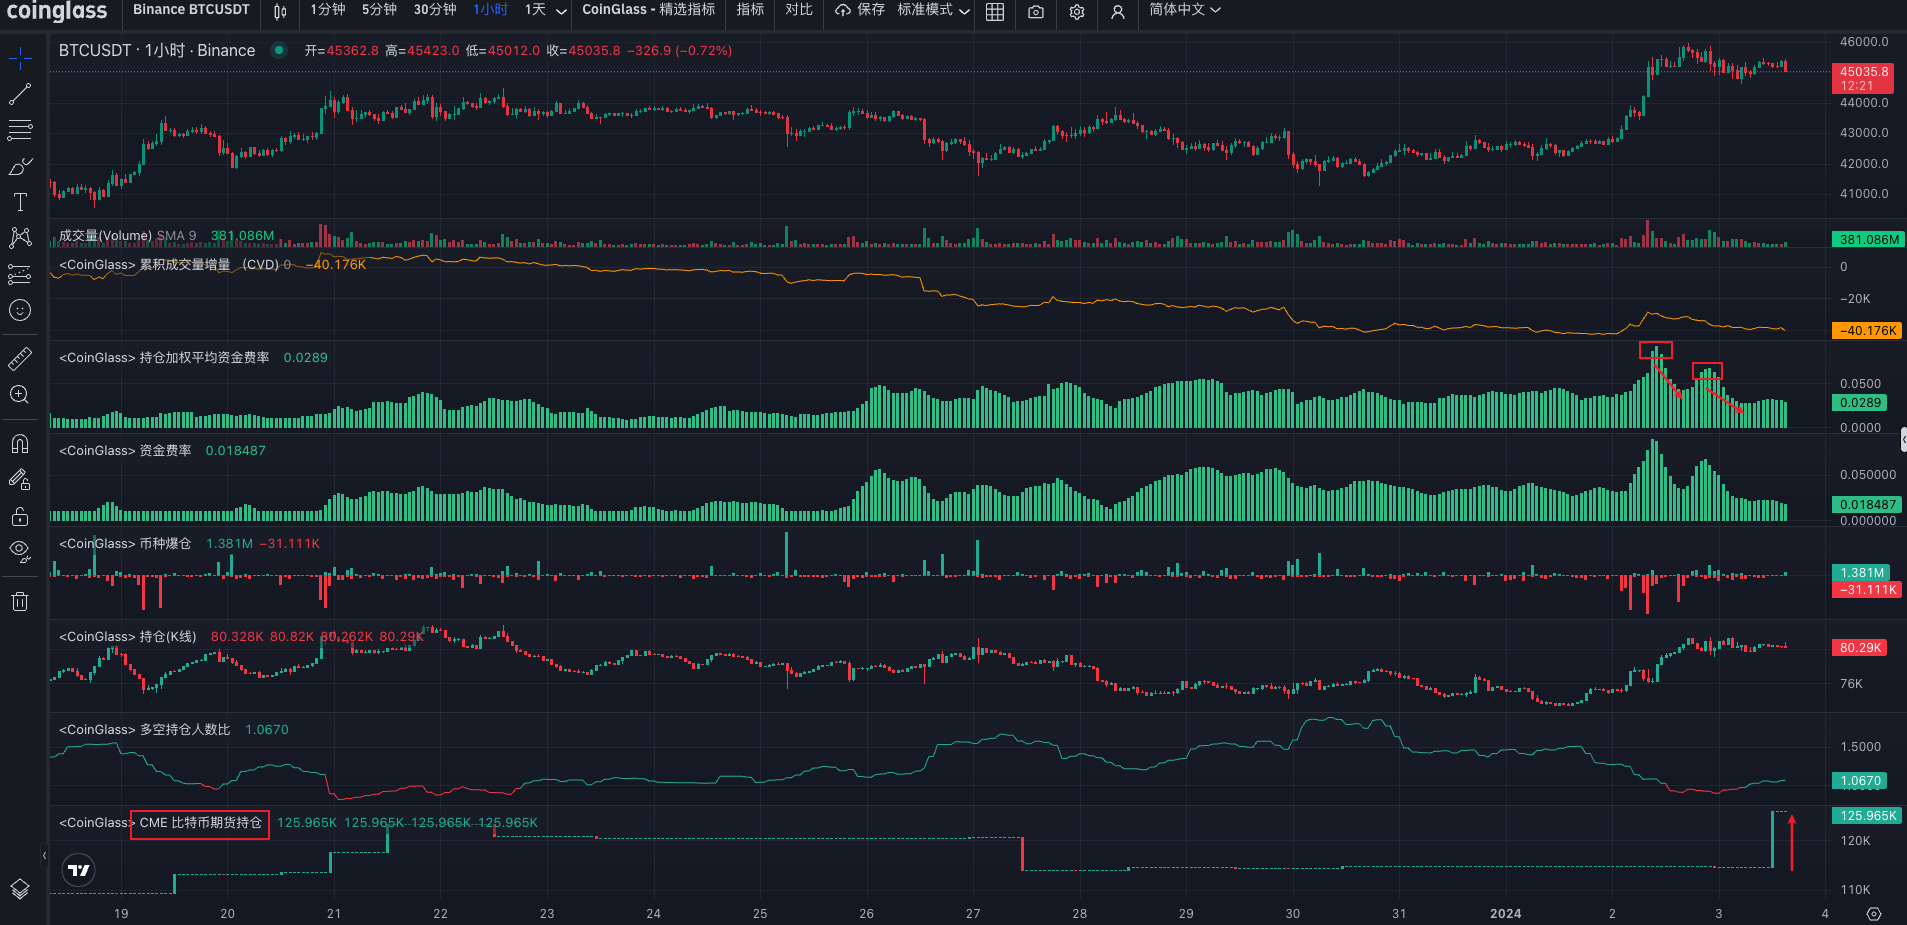Click the 0.0289 funding rate axis label
This screenshot has height=925, width=1907.
click(x=1859, y=403)
